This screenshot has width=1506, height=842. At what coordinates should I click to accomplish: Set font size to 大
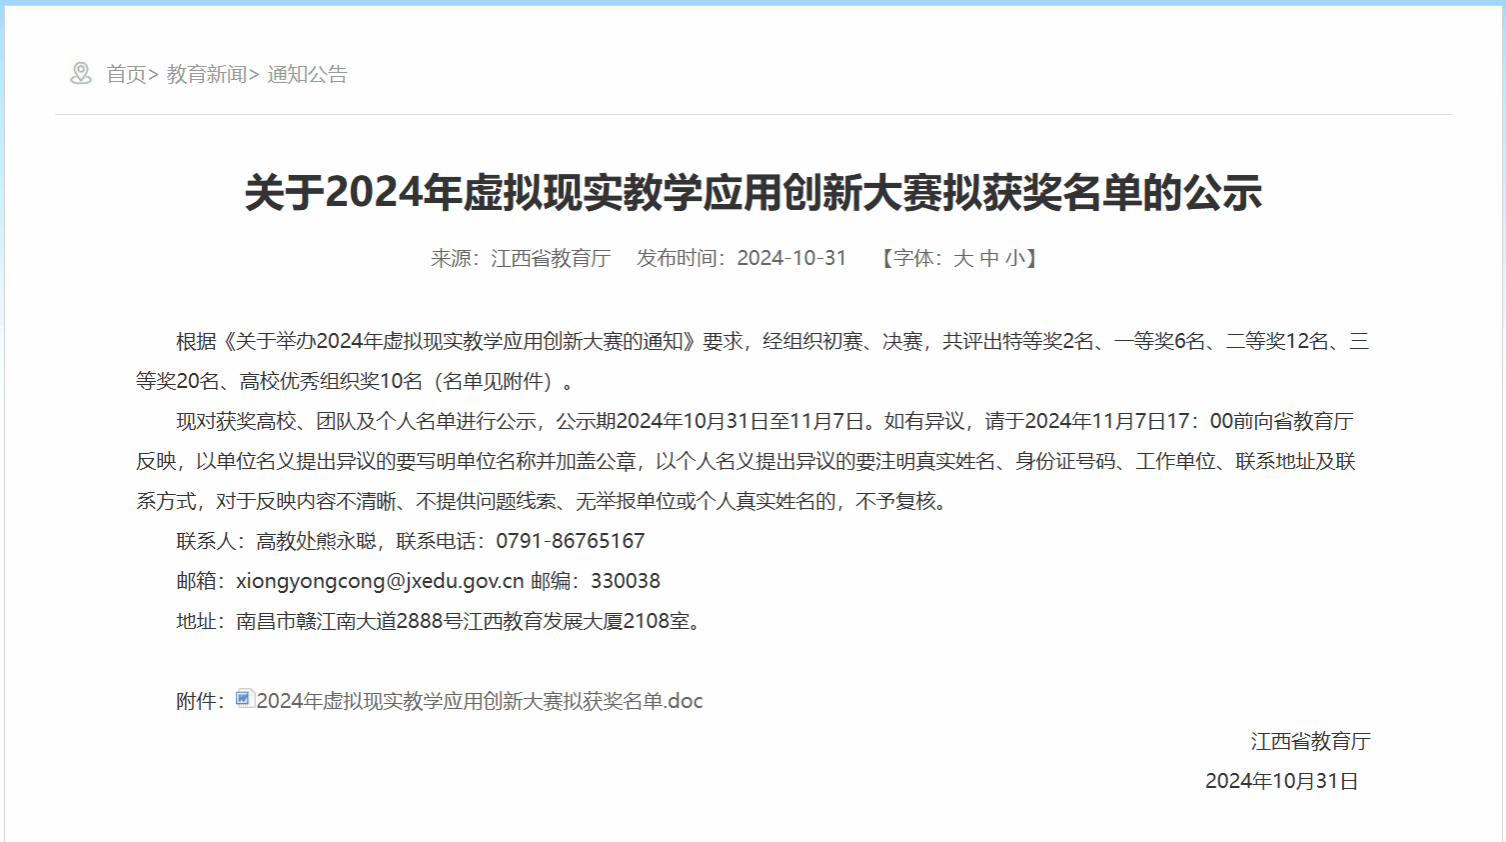(x=963, y=258)
